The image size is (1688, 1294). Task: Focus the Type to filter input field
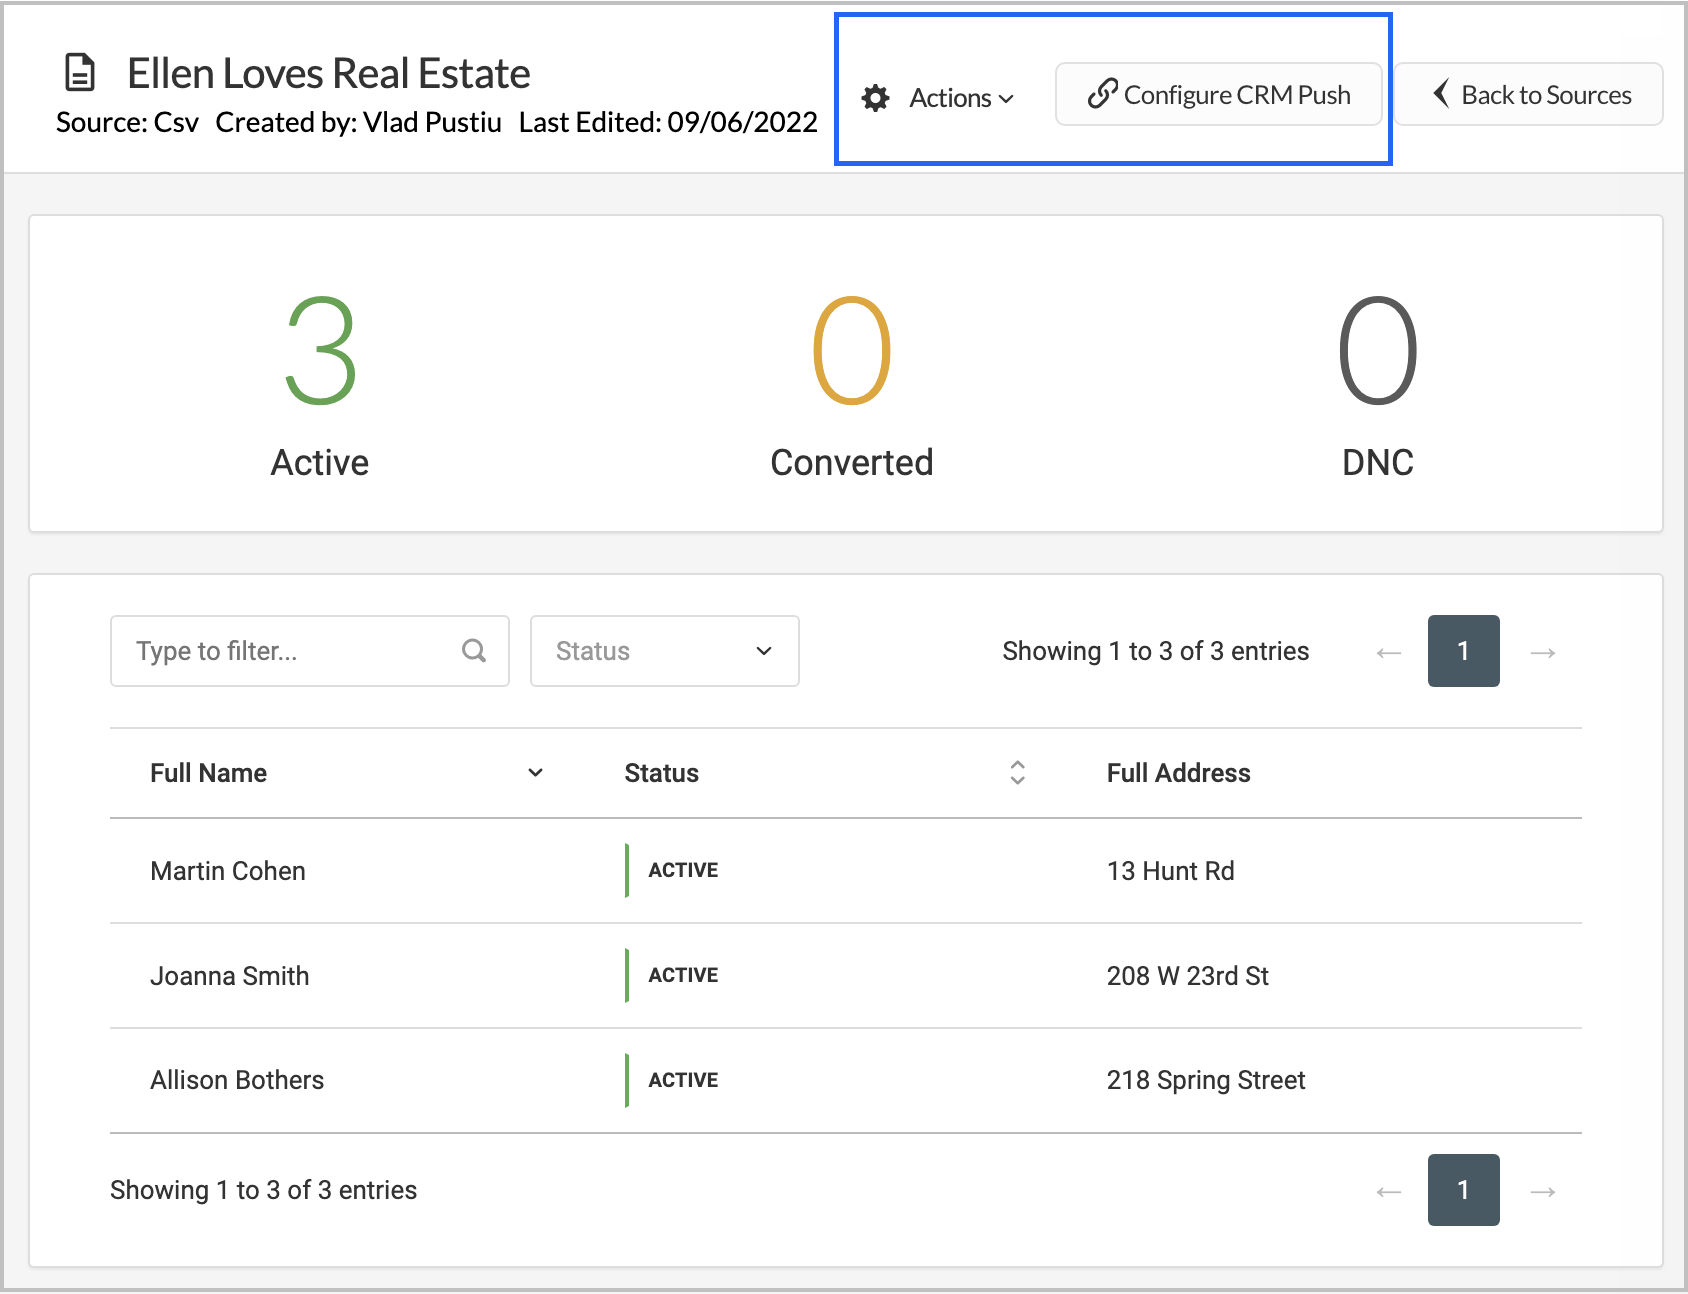[290, 651]
